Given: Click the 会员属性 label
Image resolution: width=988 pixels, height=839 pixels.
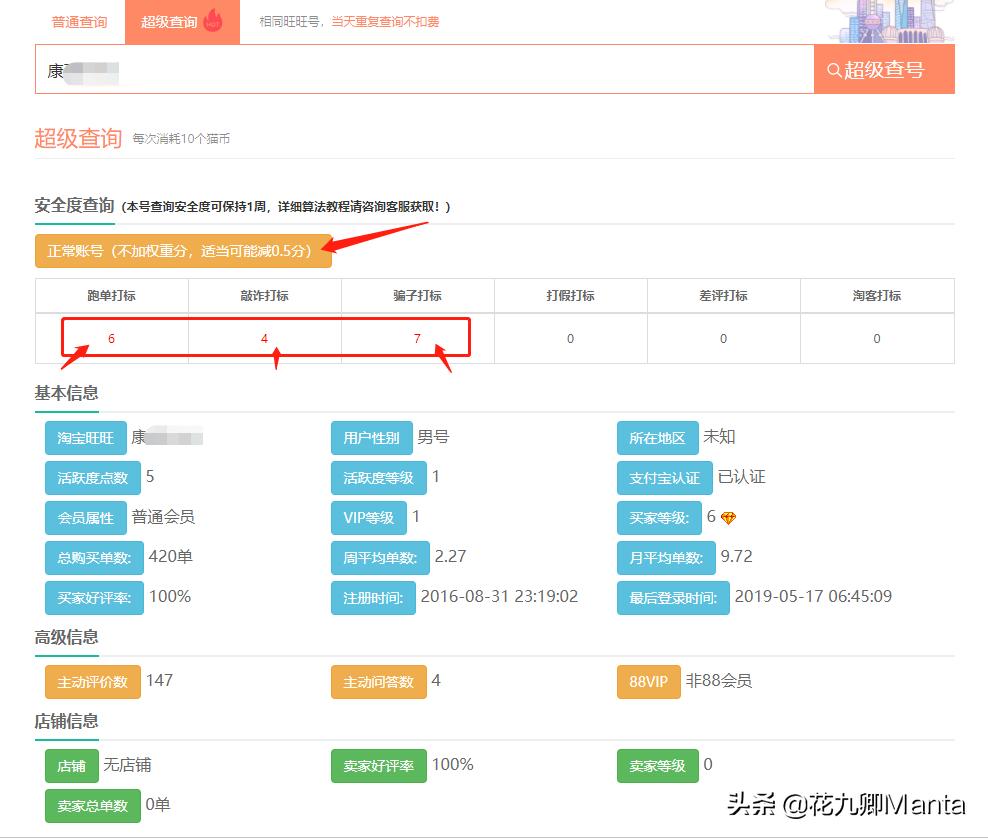Looking at the screenshot, I should [86, 518].
